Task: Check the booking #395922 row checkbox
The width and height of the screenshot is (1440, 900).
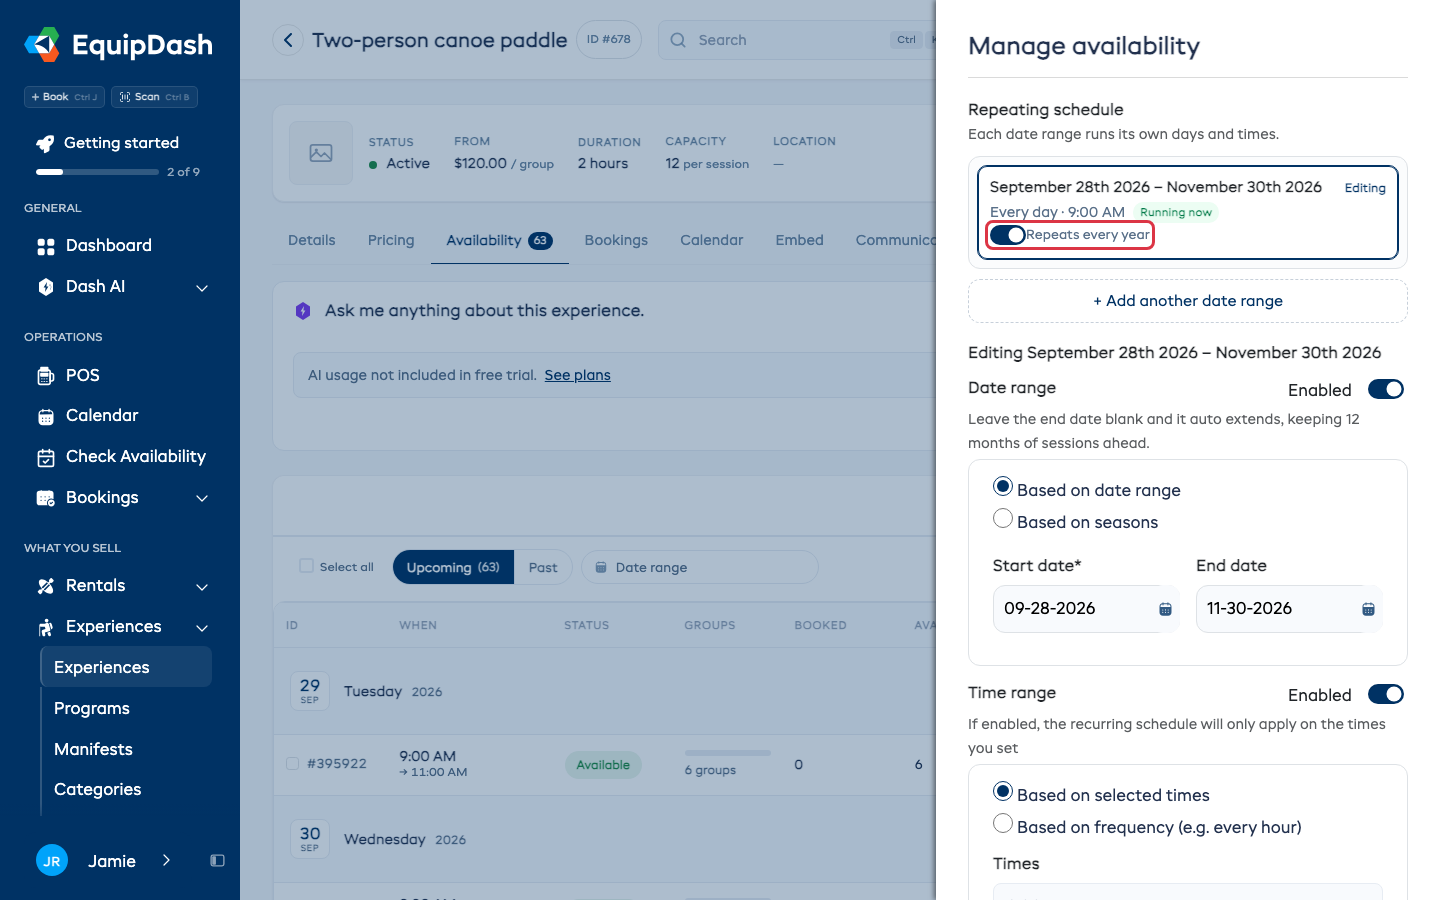Action: tap(293, 764)
